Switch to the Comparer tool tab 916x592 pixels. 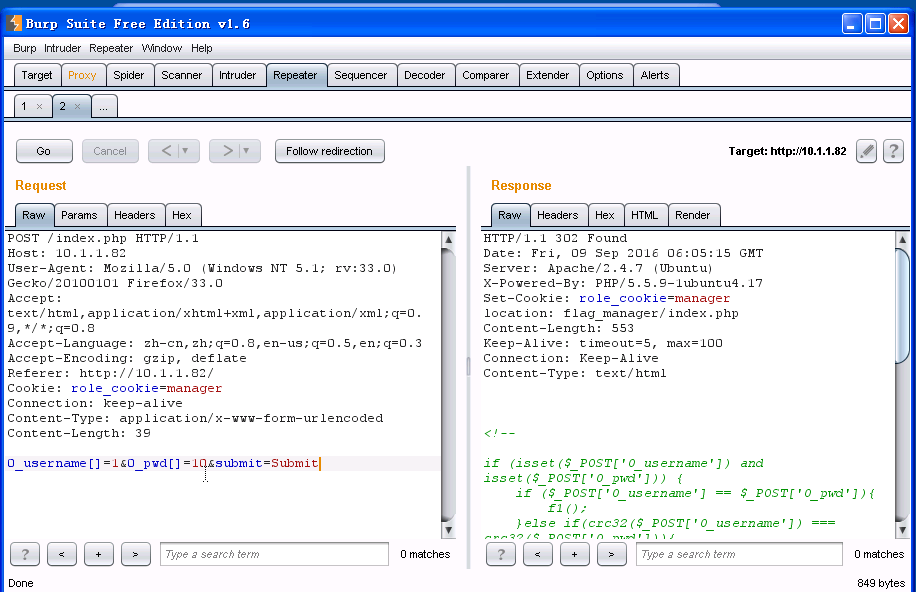[x=485, y=75]
